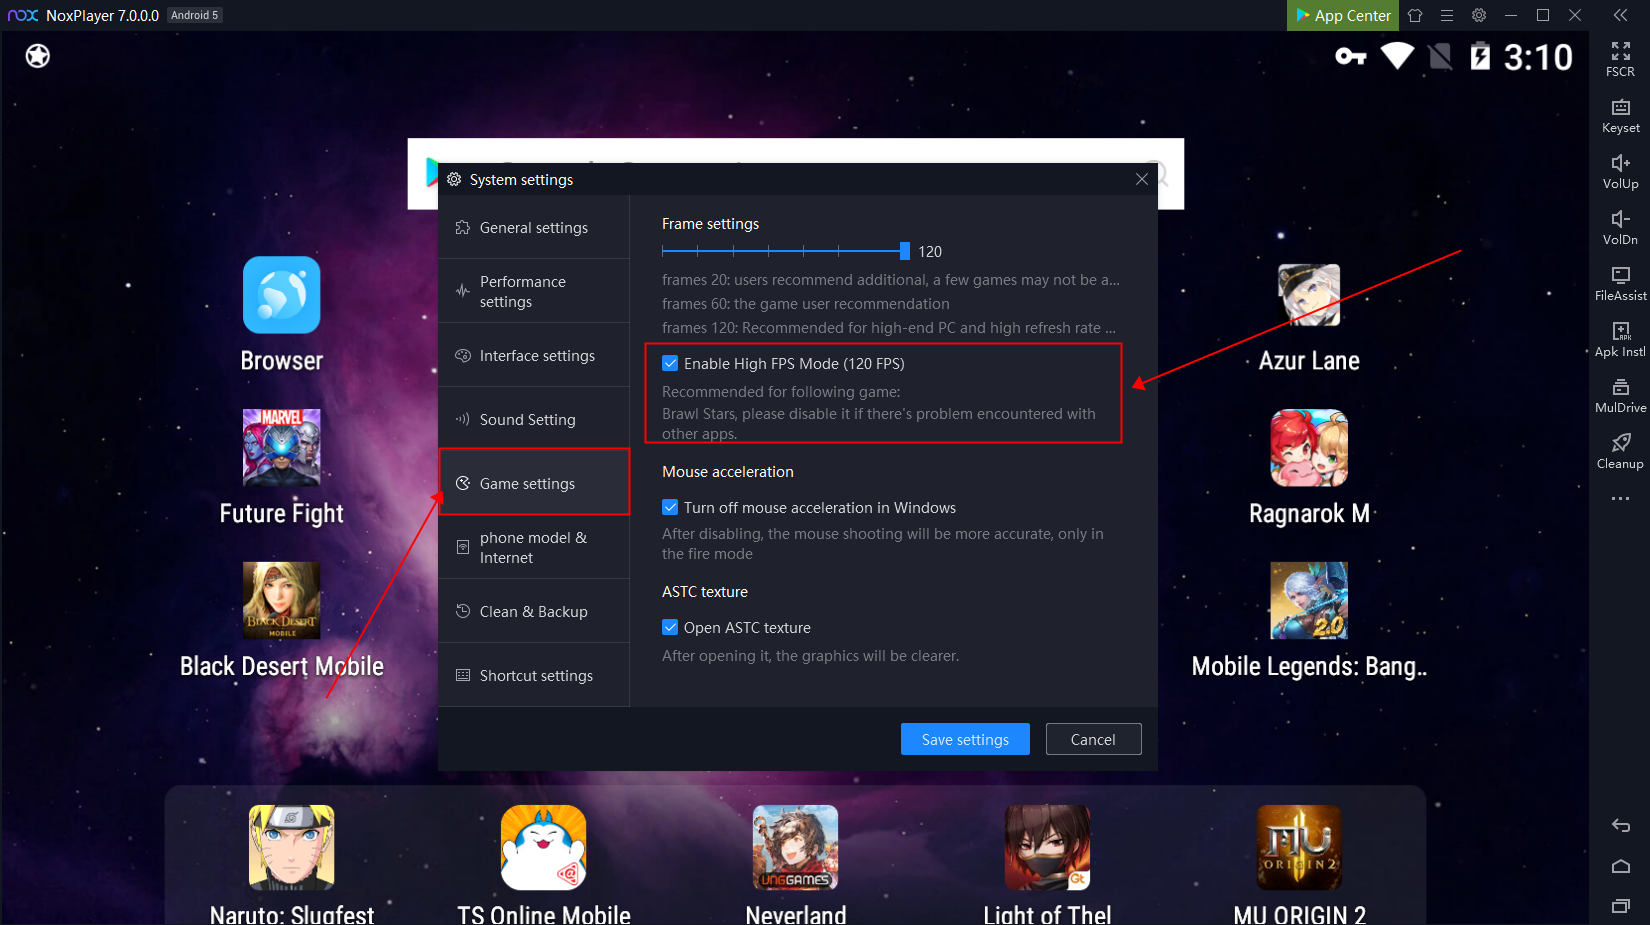Image resolution: width=1650 pixels, height=925 pixels.
Task: Open the FileAssist tool
Action: click(1620, 282)
